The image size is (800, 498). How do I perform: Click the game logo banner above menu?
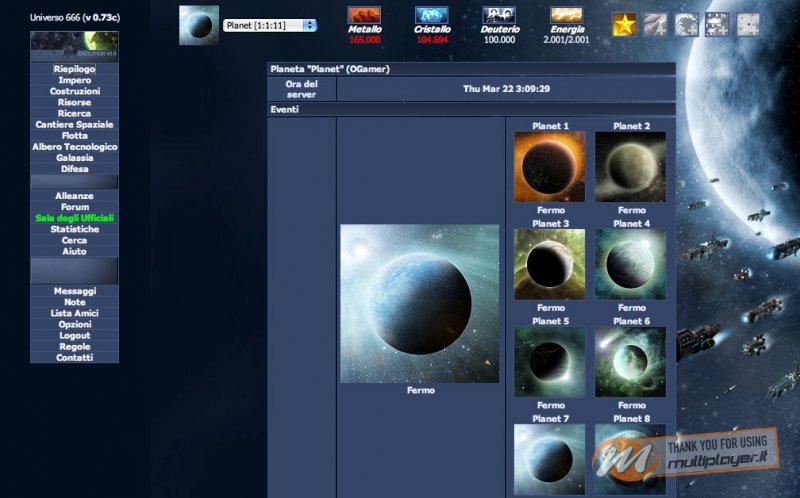click(74, 46)
